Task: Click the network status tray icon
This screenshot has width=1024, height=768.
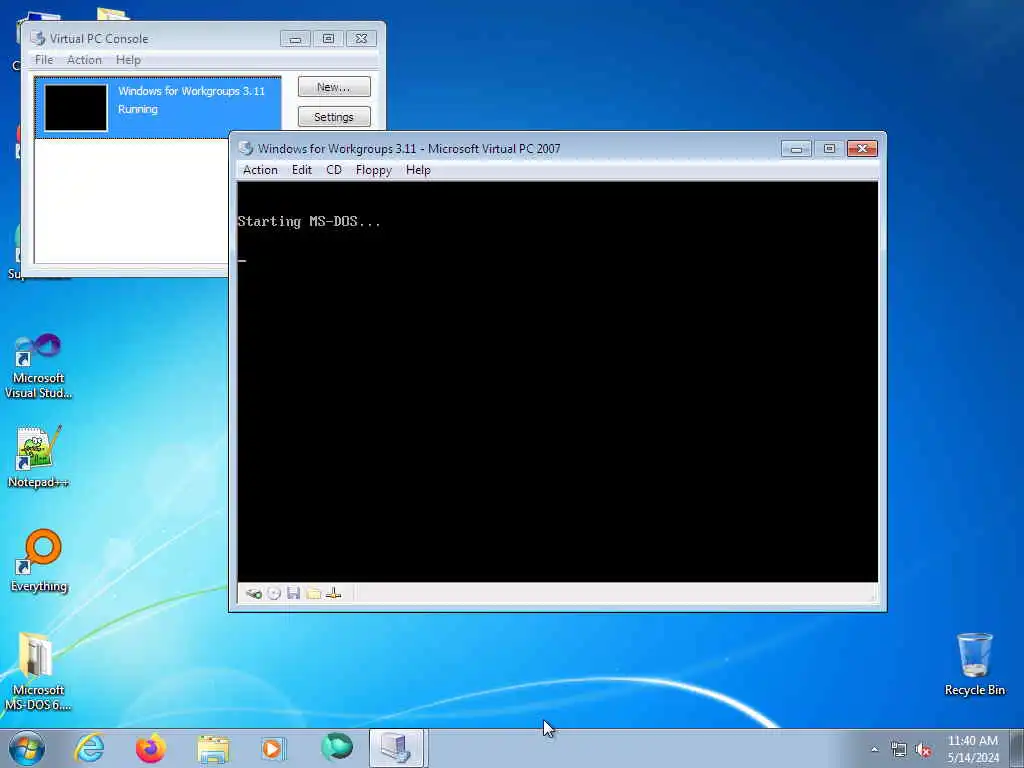Action: 899,750
